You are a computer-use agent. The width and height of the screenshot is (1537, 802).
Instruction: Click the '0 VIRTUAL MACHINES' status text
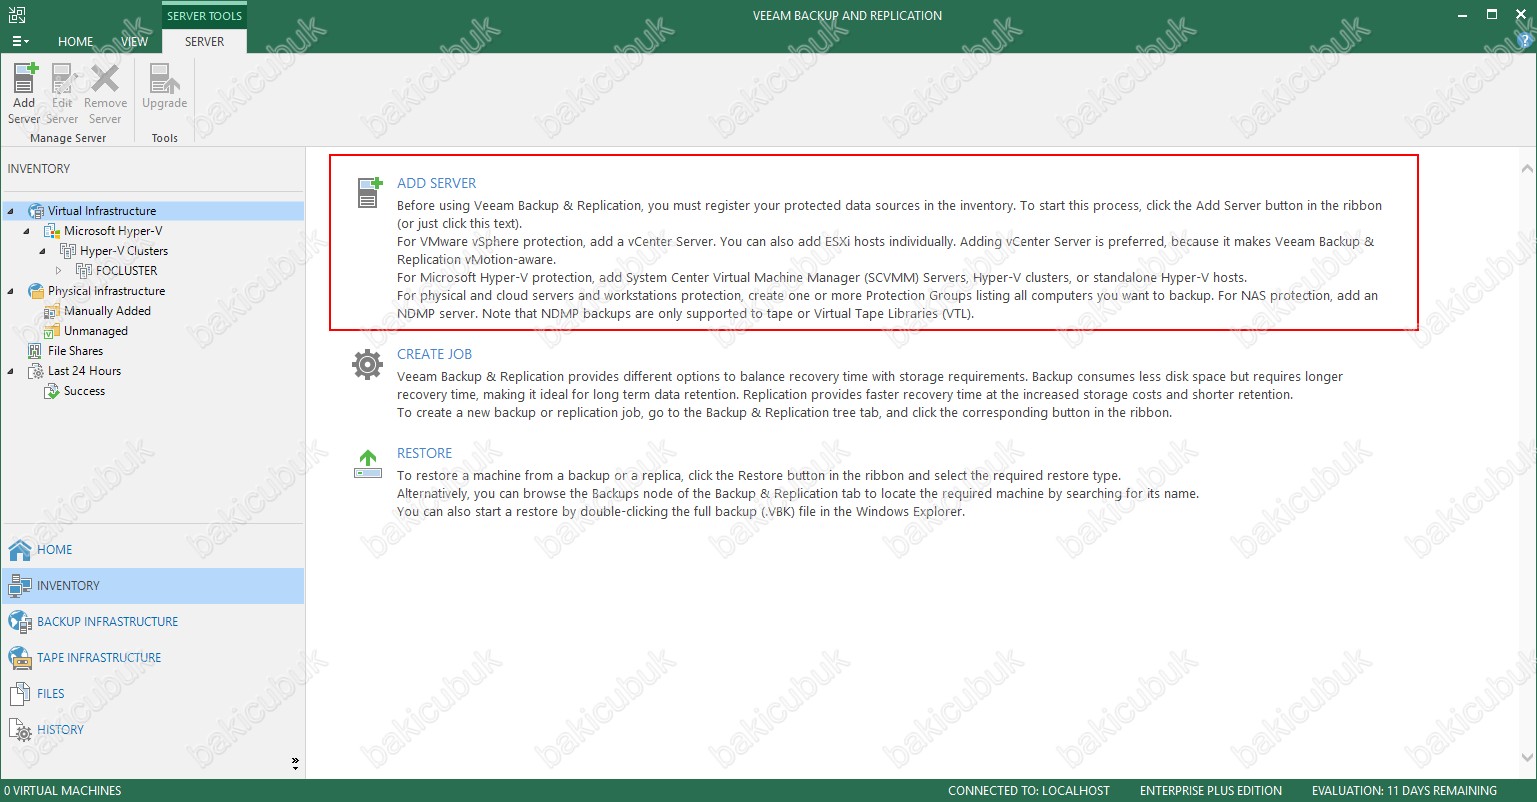(x=62, y=791)
